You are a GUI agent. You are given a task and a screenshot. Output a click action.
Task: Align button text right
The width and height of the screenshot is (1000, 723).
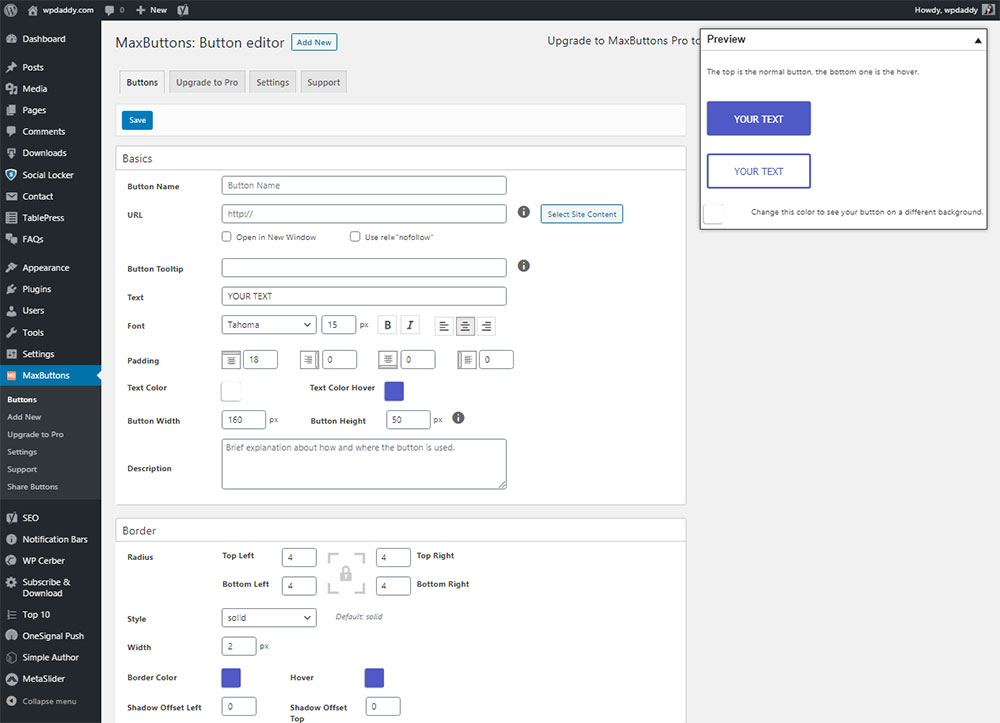click(x=486, y=326)
